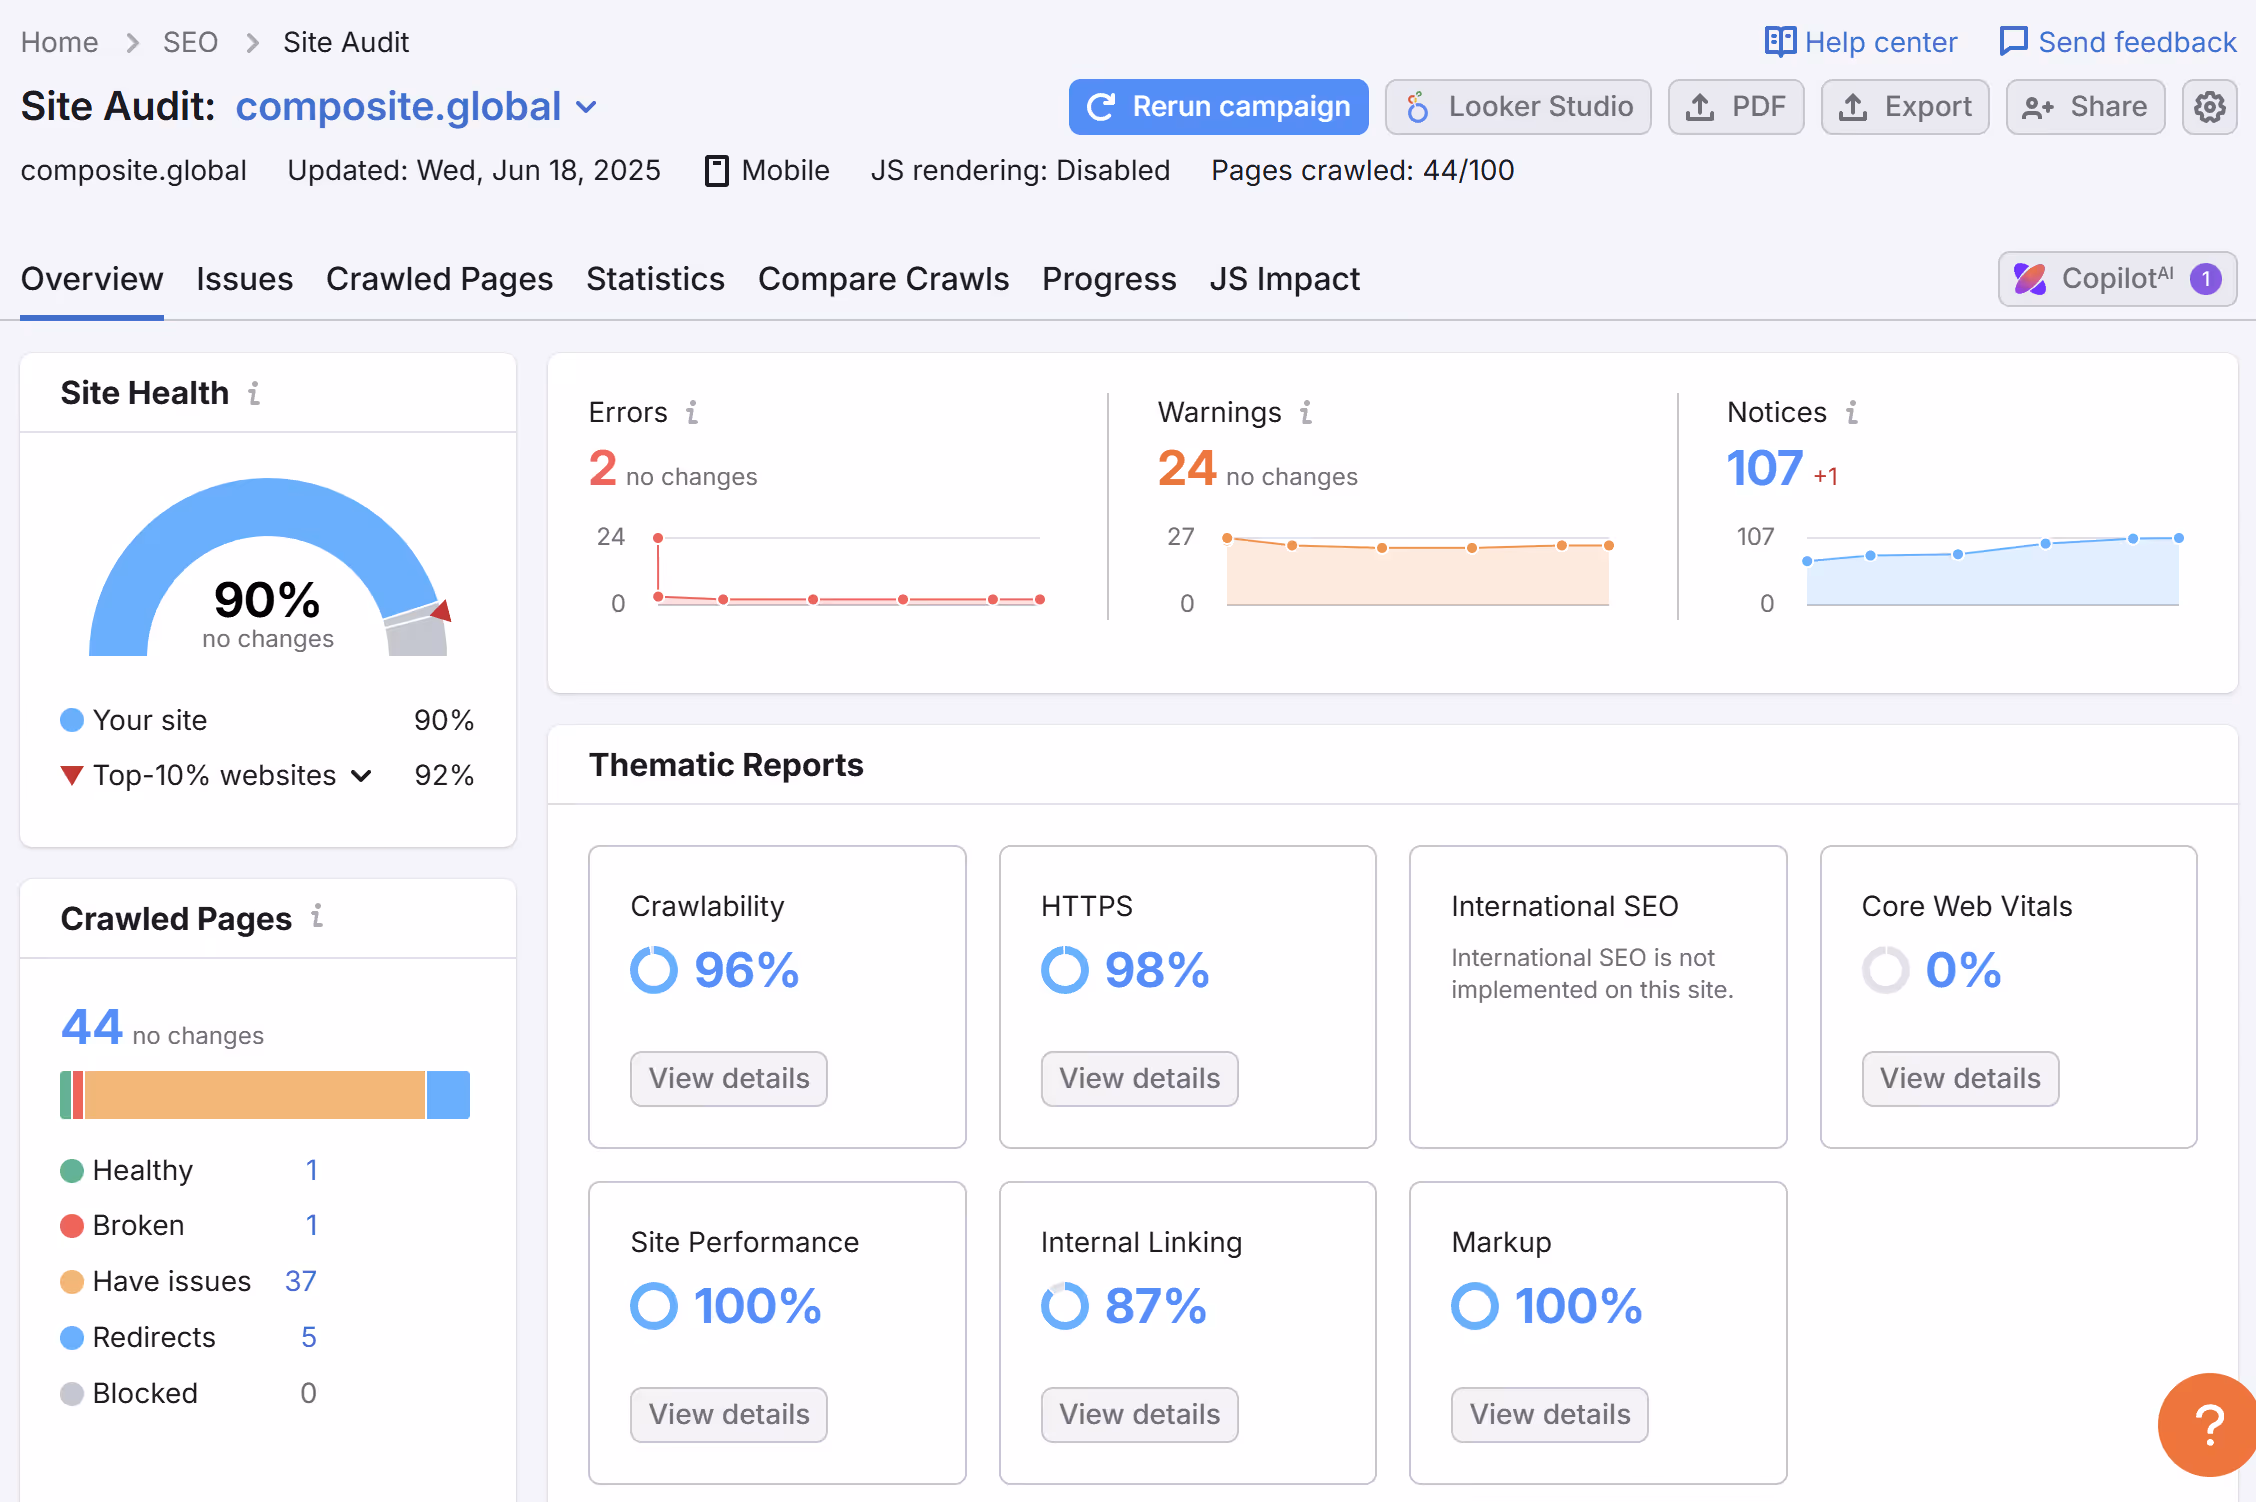
Task: Select the 37 pages with issues count
Action: point(302,1281)
